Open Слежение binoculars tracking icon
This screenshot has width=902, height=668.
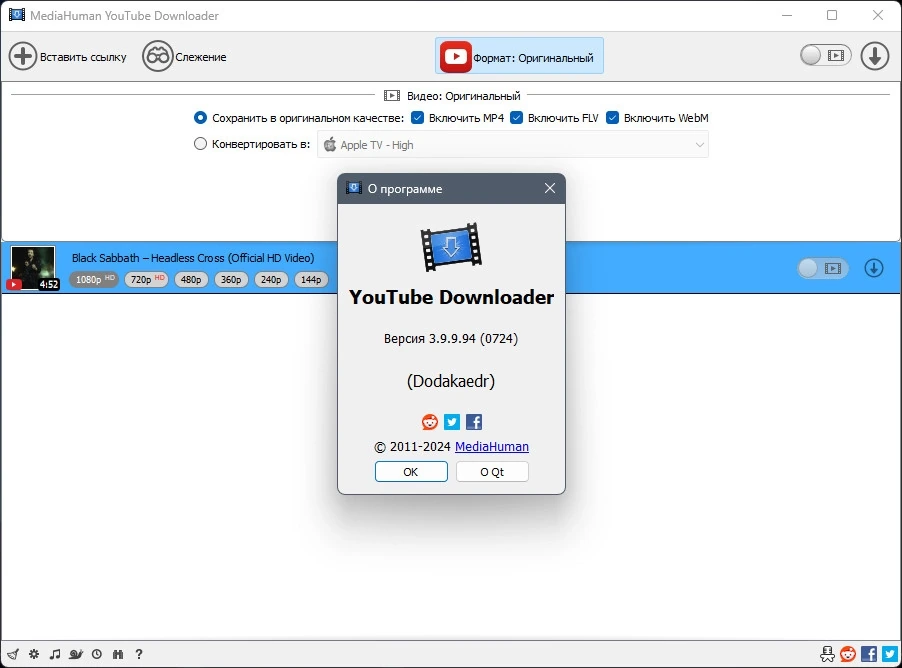(158, 56)
